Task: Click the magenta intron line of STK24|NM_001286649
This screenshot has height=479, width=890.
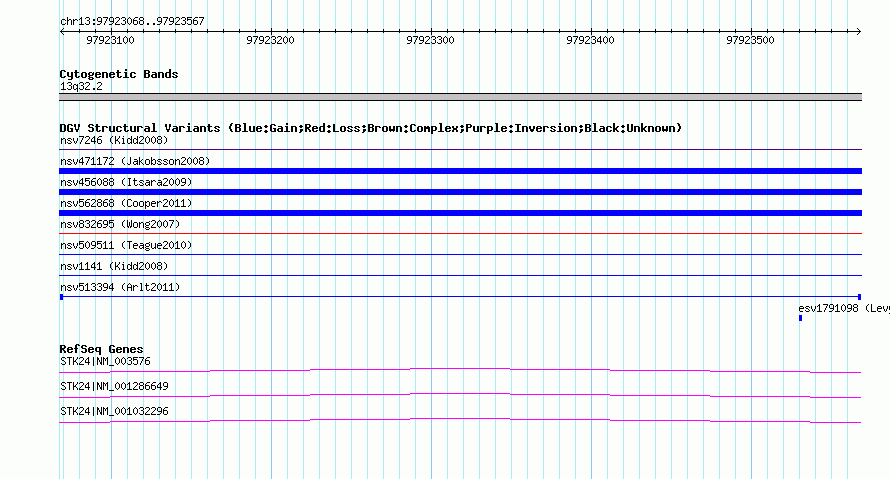Action: (460, 395)
